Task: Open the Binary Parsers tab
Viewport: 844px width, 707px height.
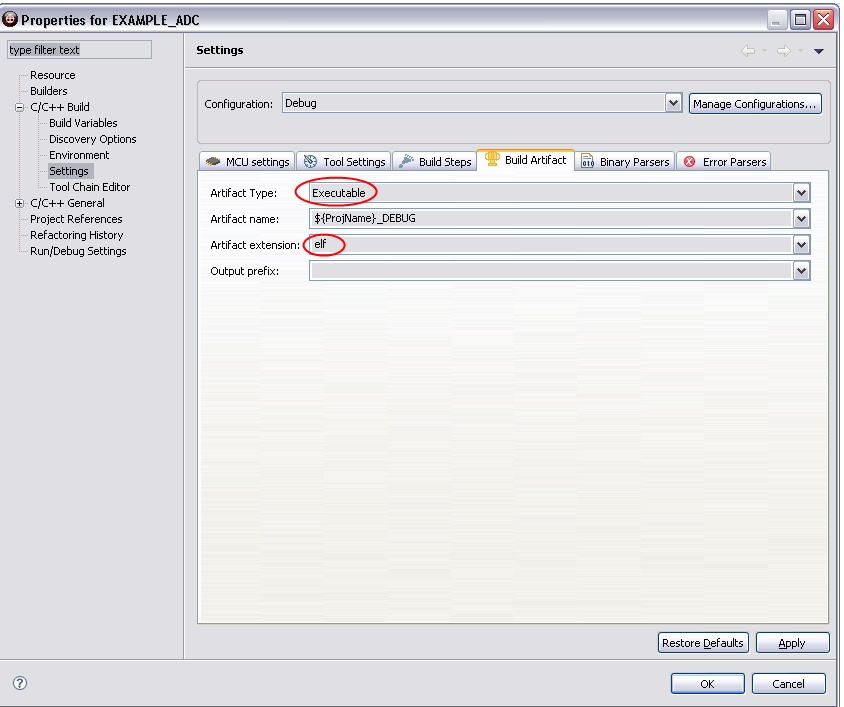Action: [625, 162]
